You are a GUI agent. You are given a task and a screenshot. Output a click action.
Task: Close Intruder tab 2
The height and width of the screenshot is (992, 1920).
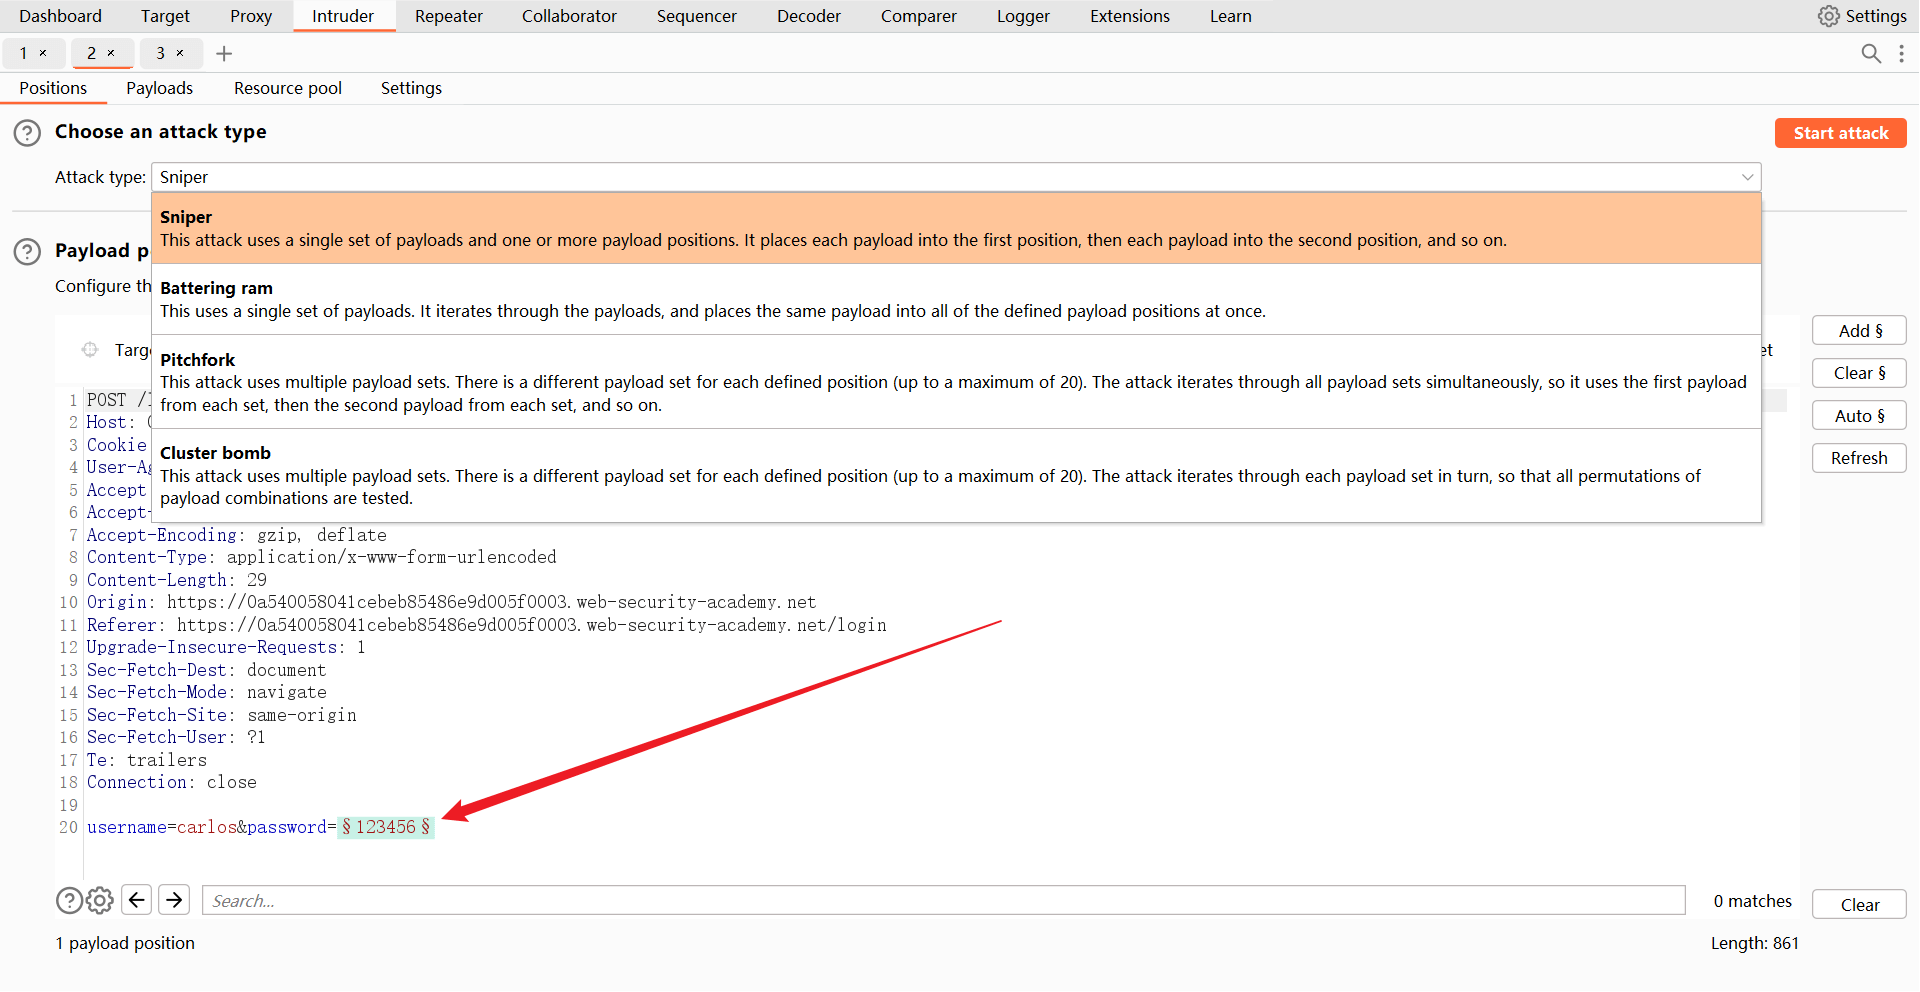111,53
